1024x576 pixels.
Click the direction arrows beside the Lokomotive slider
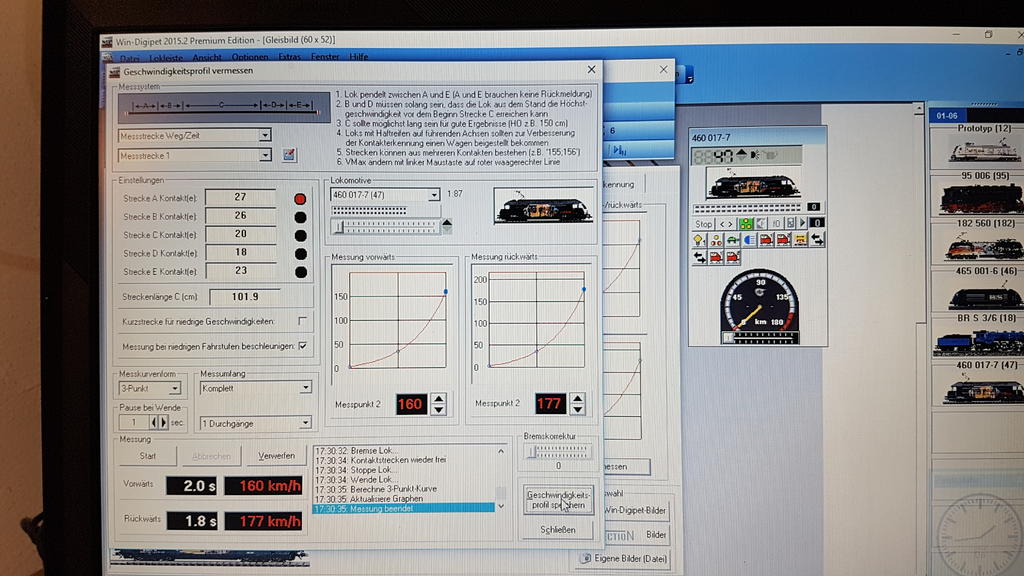(447, 227)
